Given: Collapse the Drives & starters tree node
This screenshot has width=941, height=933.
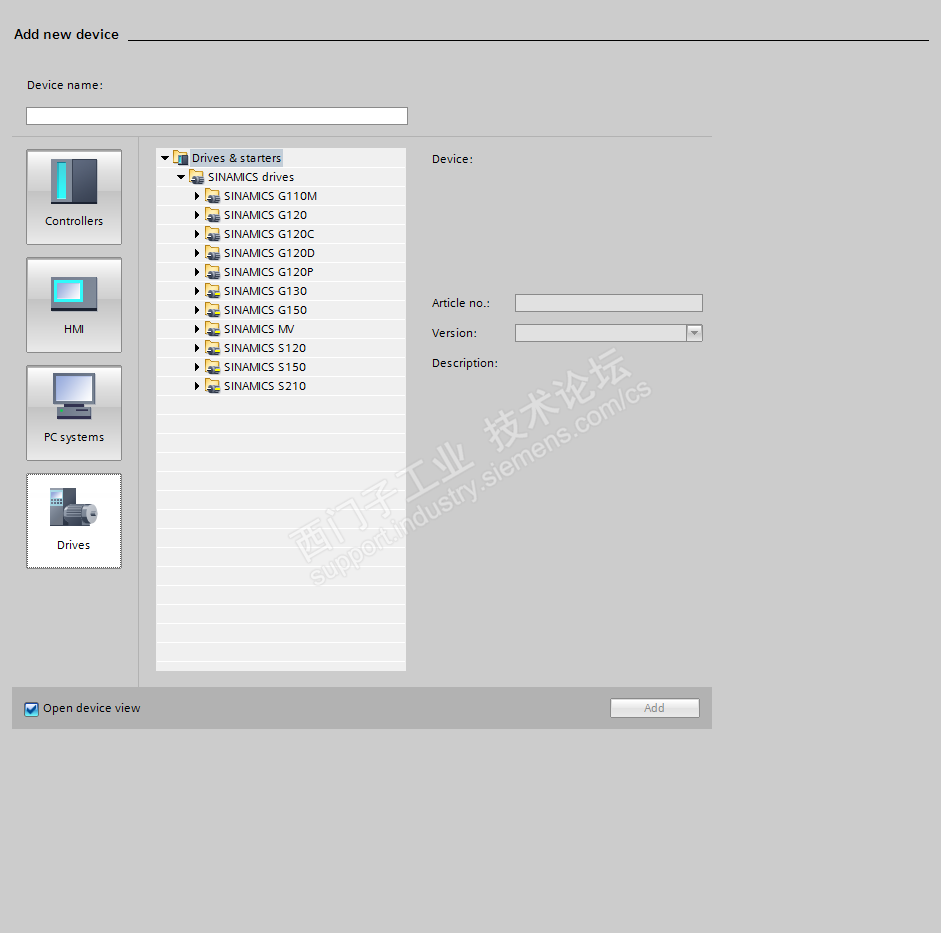Looking at the screenshot, I should pyautogui.click(x=165, y=158).
